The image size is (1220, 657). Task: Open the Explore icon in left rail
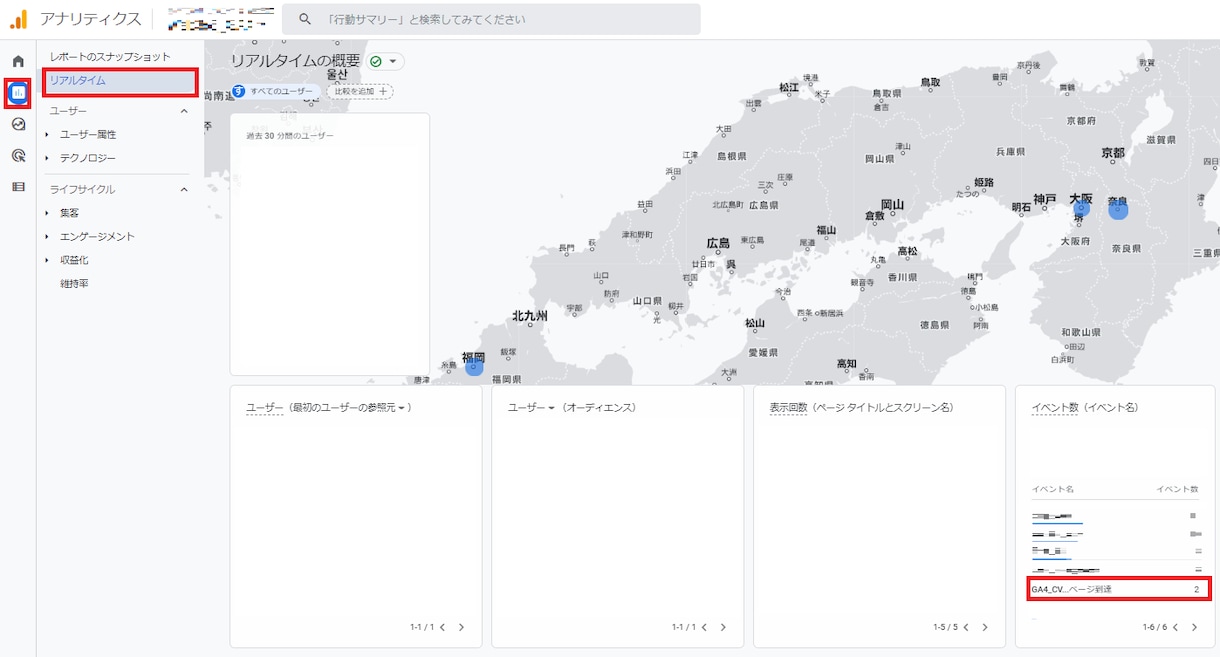[x=18, y=124]
